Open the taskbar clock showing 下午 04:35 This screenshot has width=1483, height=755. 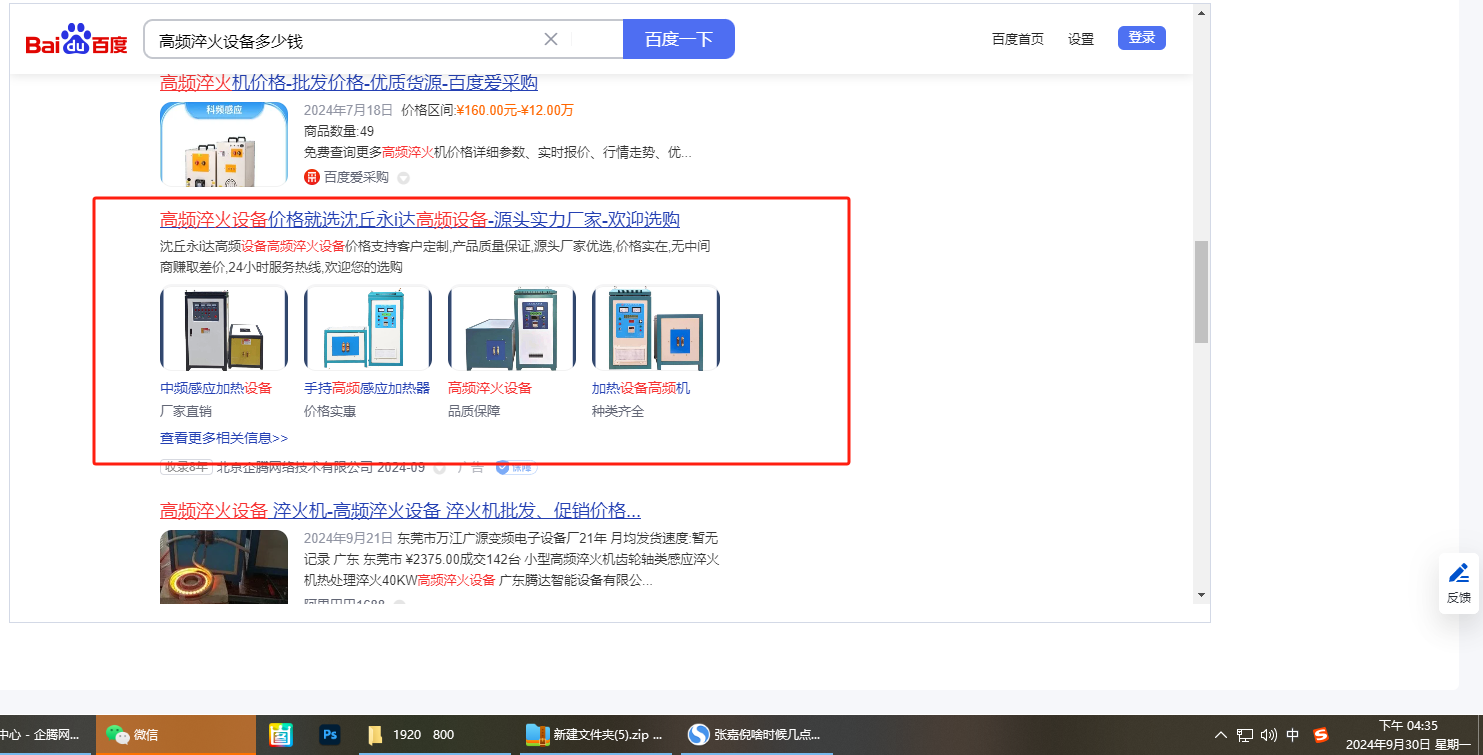coord(1407,735)
